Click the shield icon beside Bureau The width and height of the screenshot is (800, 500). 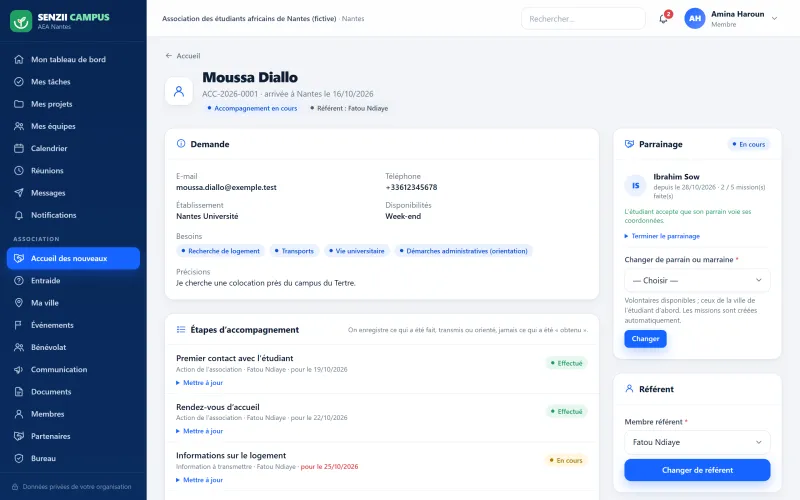coord(19,458)
